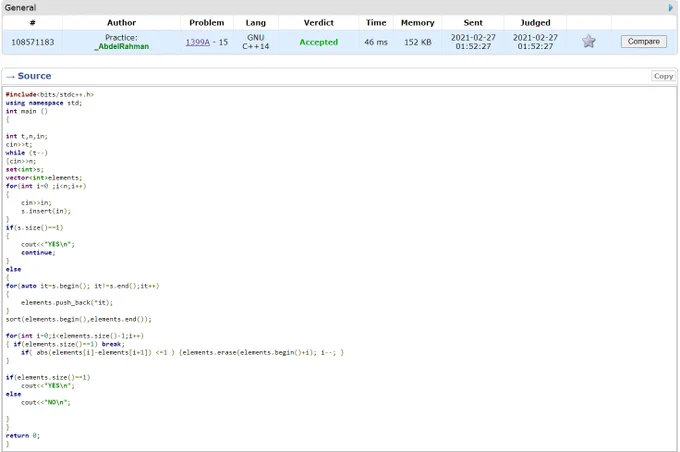This screenshot has width=680, height=452.
Task: Click the if(s.size()==1) code line
Action: (x=35, y=228)
